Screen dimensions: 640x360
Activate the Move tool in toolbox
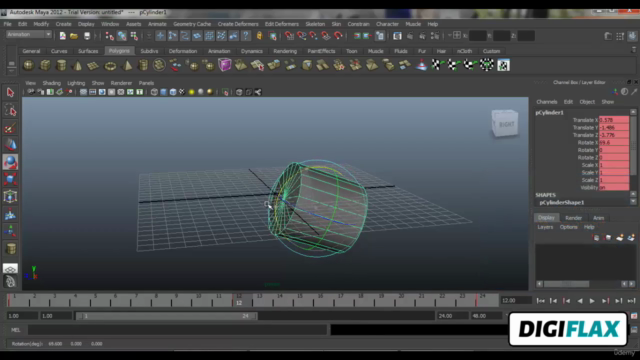coord(10,145)
